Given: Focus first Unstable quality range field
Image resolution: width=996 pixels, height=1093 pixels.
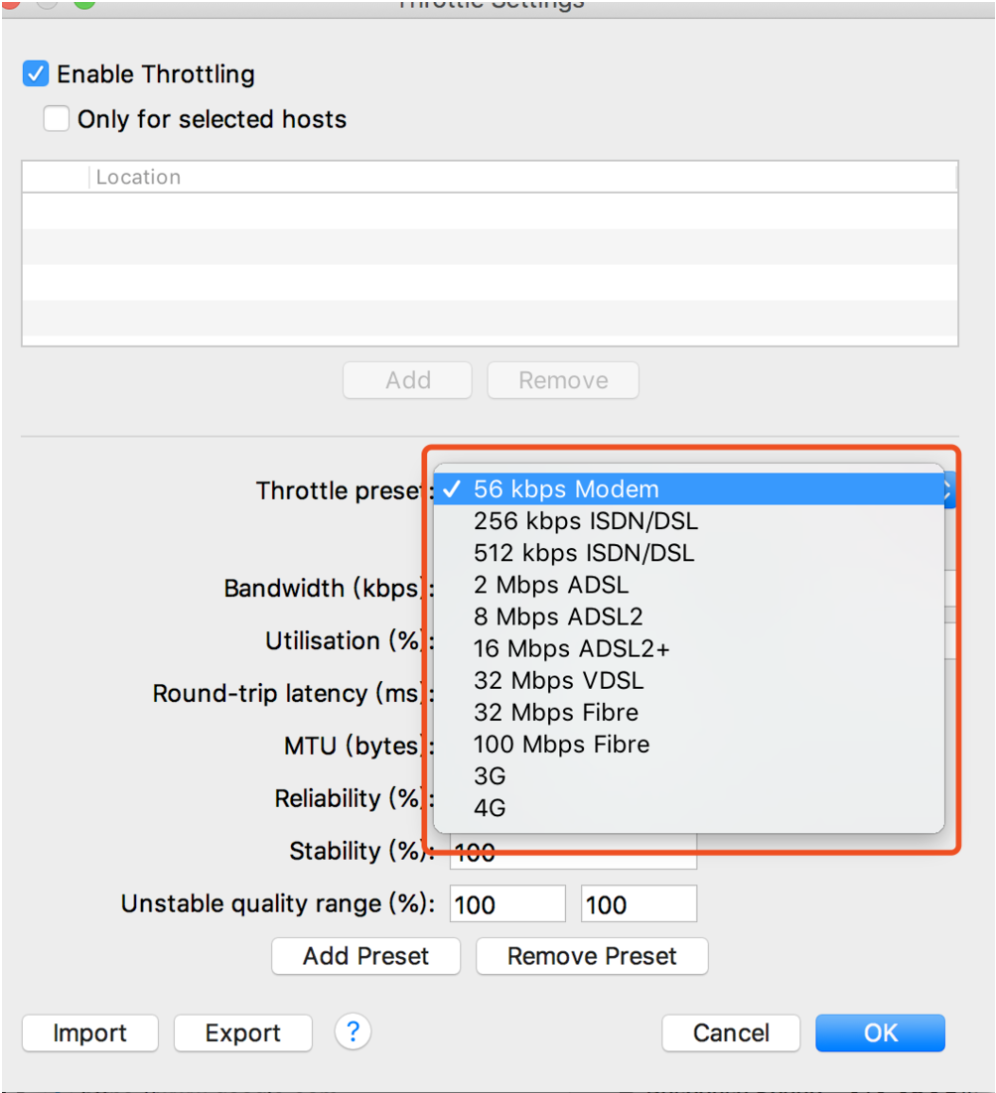Looking at the screenshot, I should pos(507,904).
